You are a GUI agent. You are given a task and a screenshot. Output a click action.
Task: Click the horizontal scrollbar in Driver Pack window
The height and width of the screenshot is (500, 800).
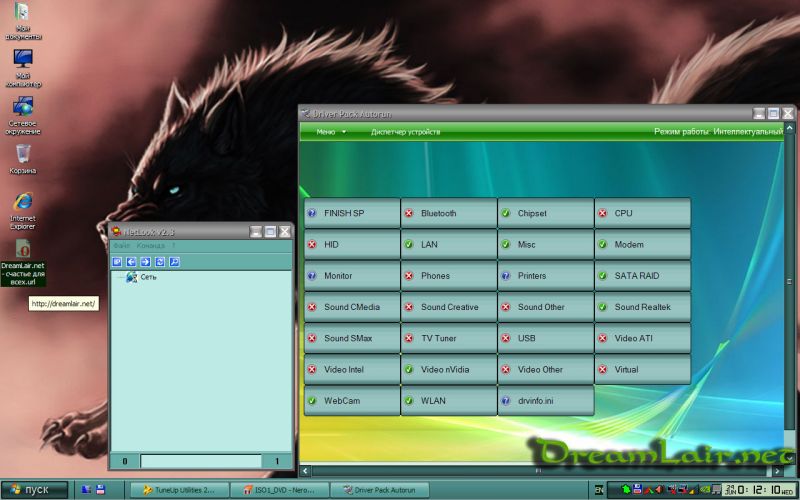click(x=540, y=470)
